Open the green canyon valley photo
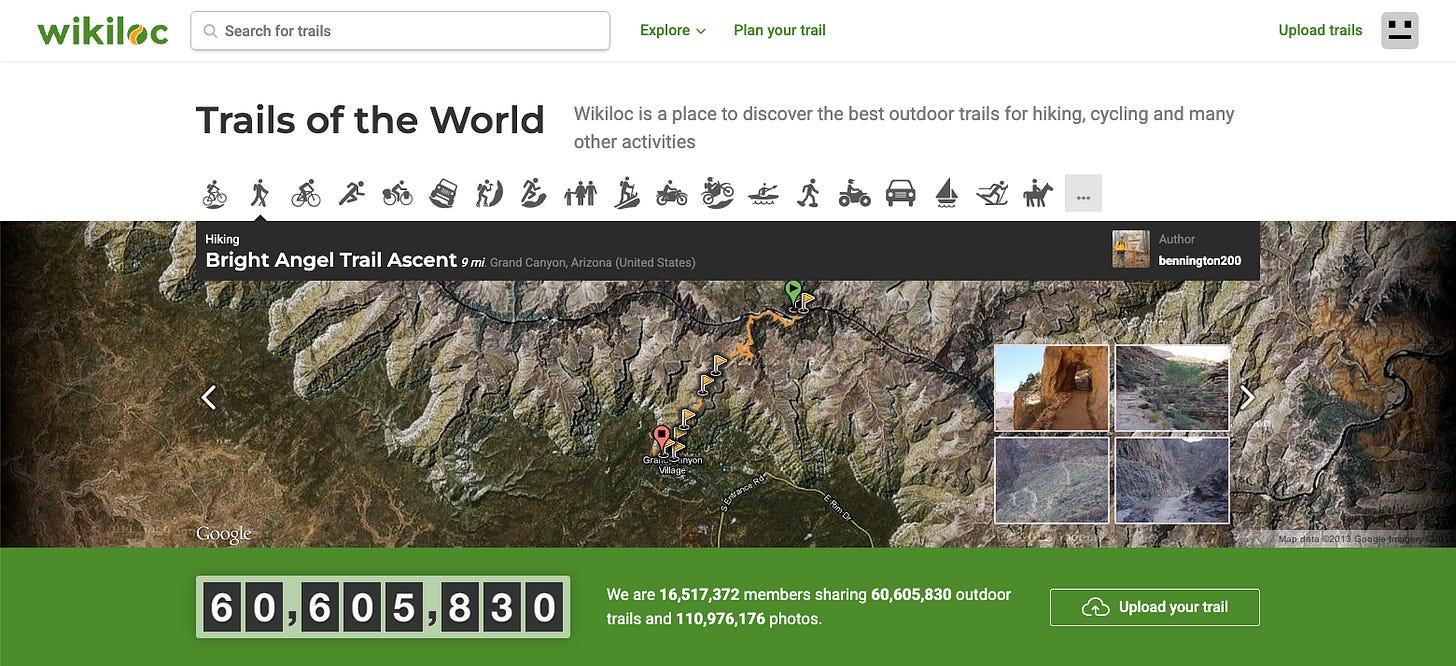1456x666 pixels. (x=1172, y=388)
